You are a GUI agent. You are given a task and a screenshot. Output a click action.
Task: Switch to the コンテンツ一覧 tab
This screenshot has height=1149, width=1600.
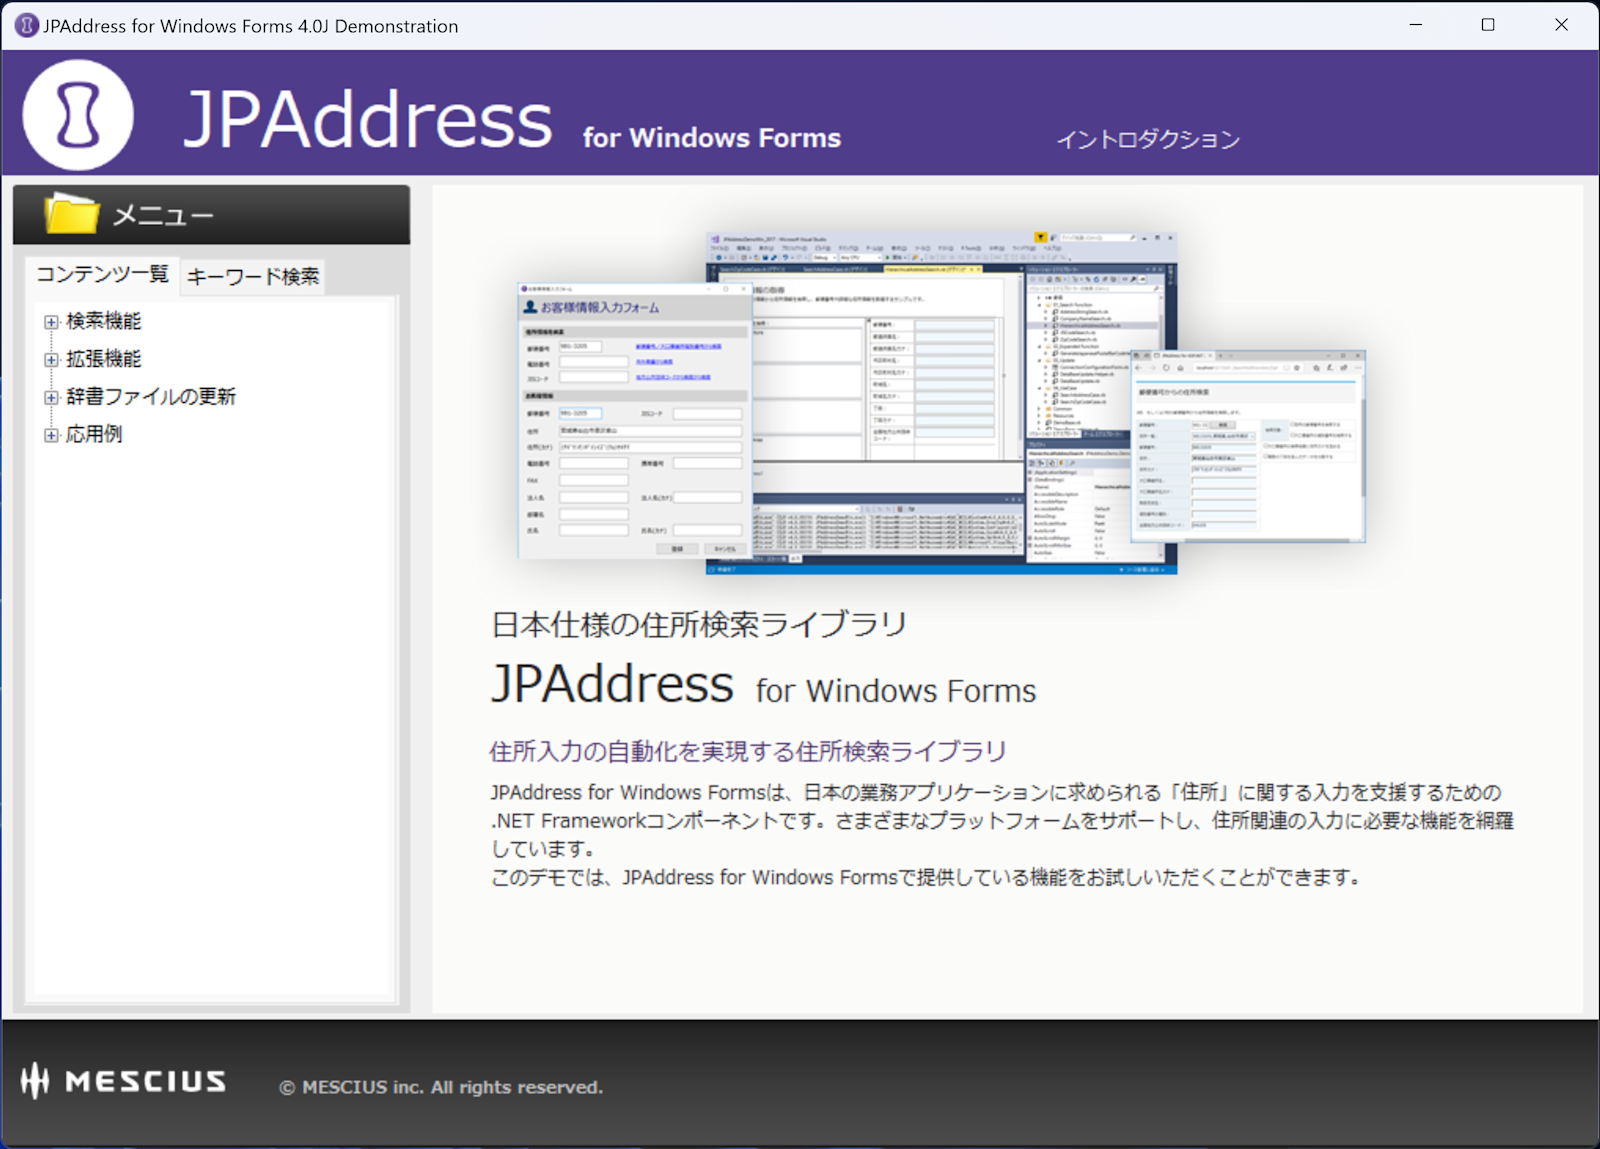[102, 275]
